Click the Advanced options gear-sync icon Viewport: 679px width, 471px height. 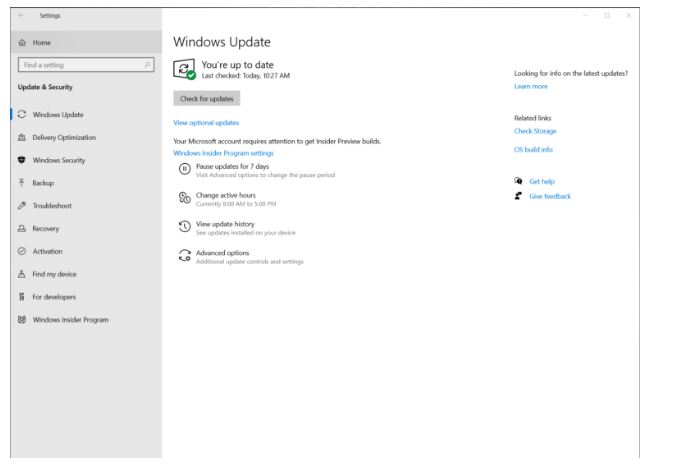pos(185,255)
